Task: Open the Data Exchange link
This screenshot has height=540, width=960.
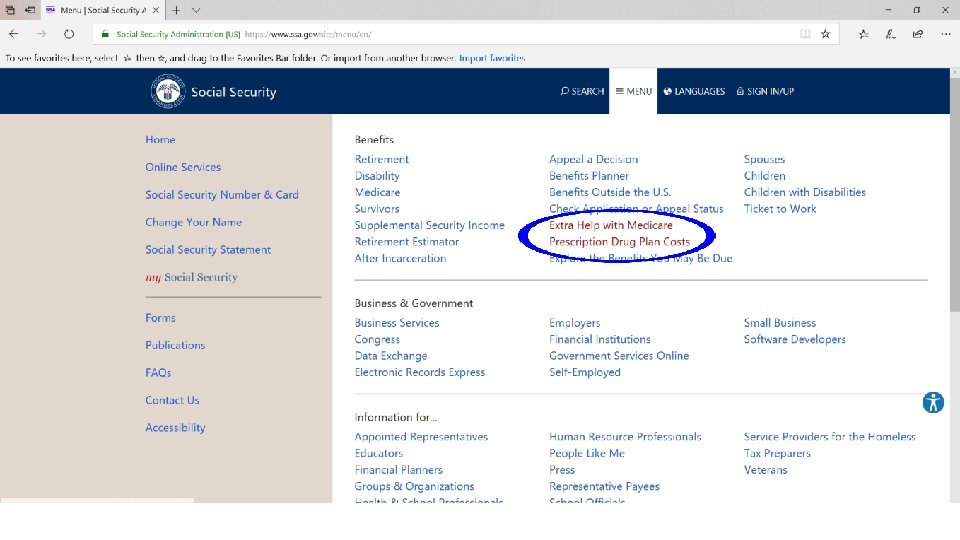Action: point(391,356)
